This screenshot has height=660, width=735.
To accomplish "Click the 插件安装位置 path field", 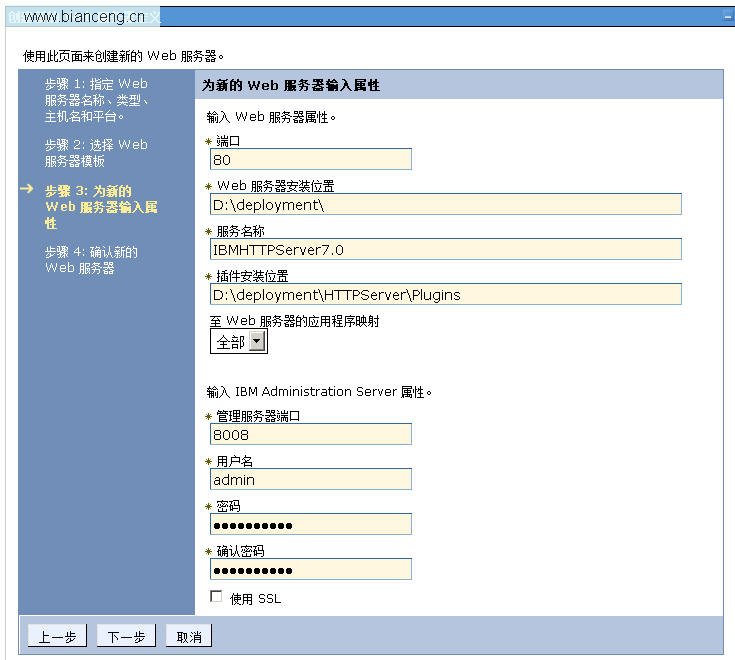I will [446, 294].
